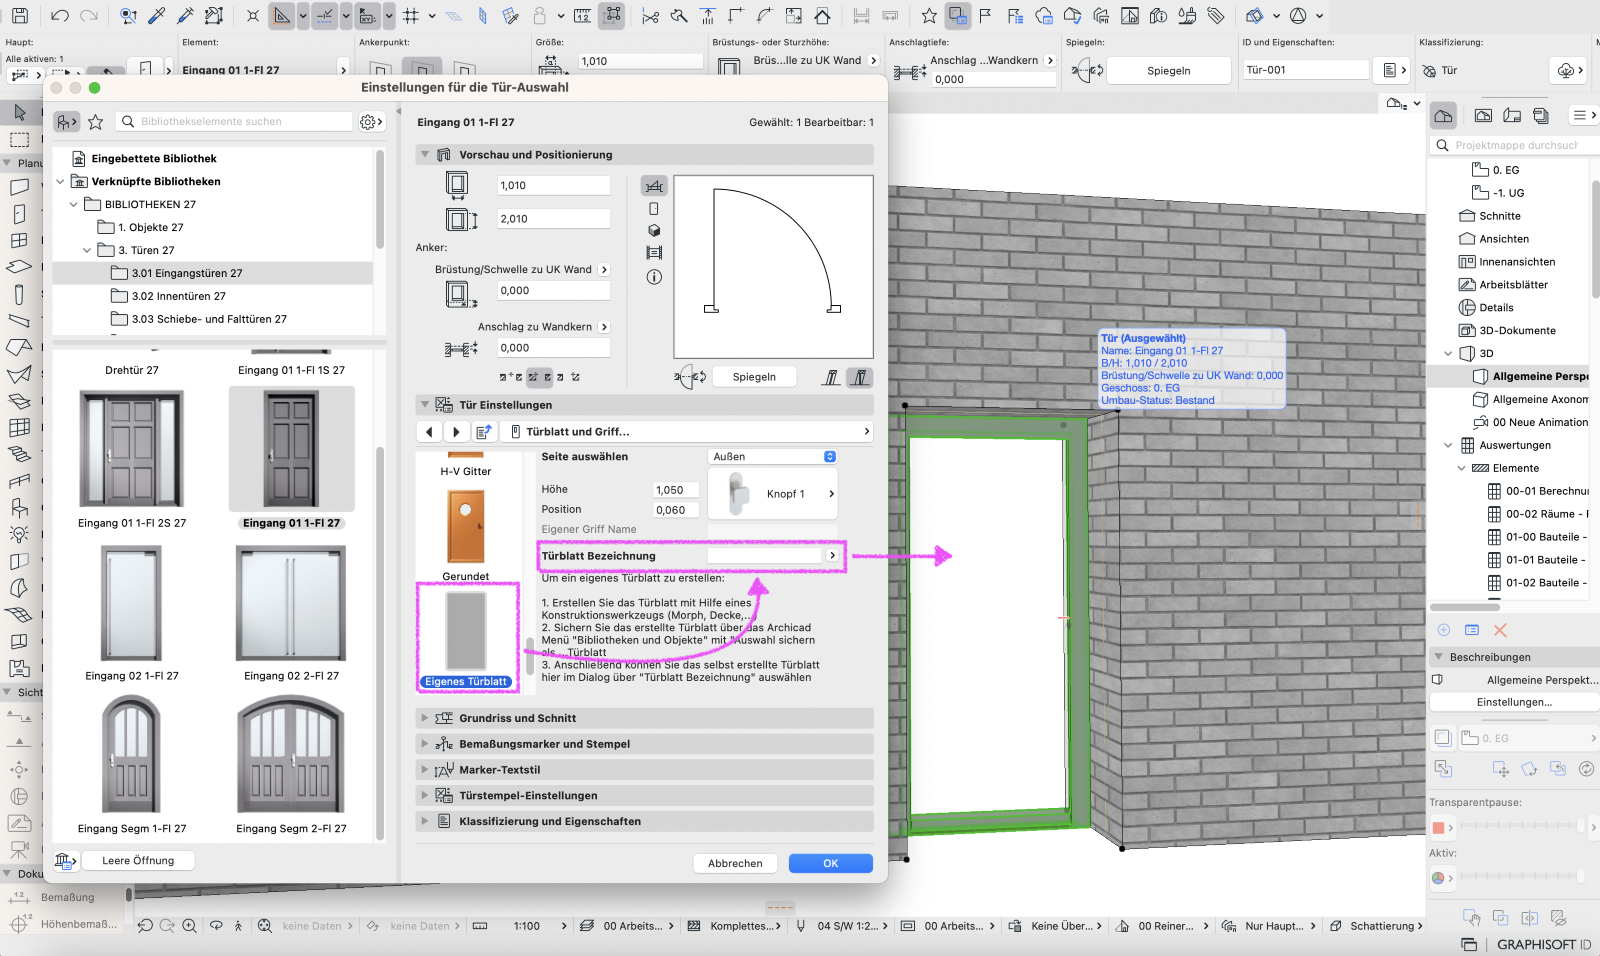
Task: Click the house home icon in toolbar
Action: point(822,16)
